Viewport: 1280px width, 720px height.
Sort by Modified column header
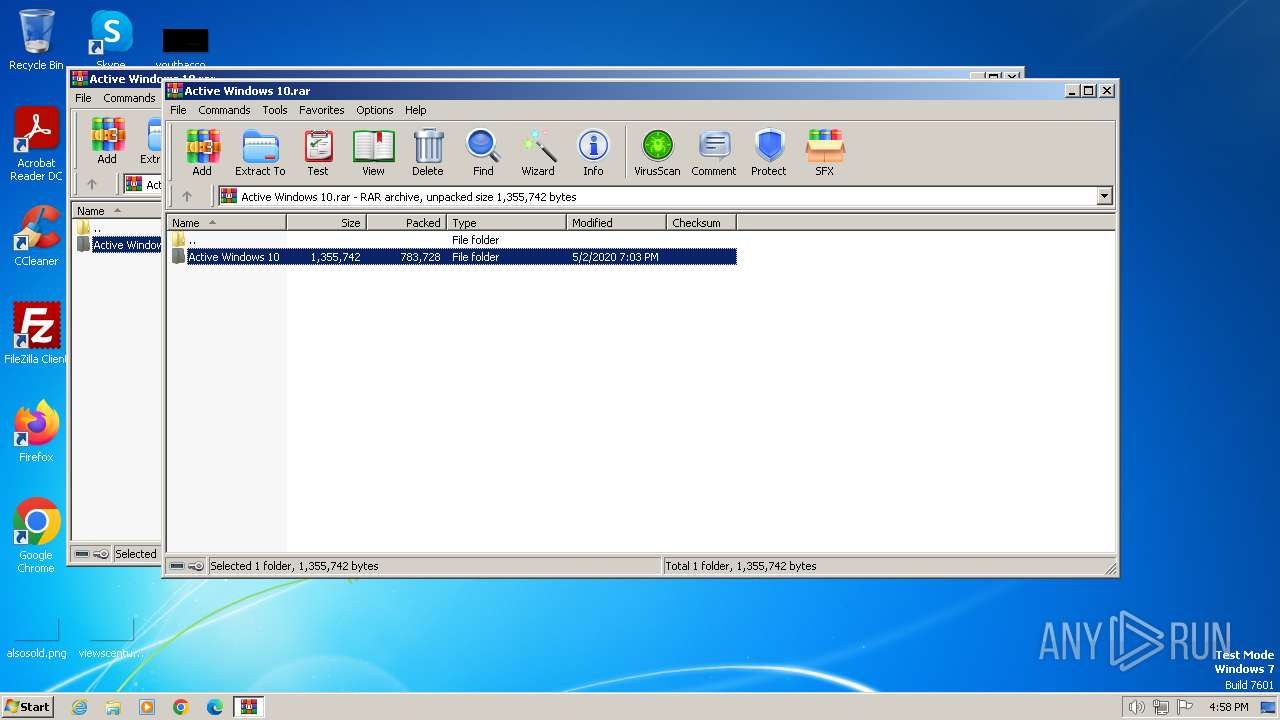click(x=617, y=223)
